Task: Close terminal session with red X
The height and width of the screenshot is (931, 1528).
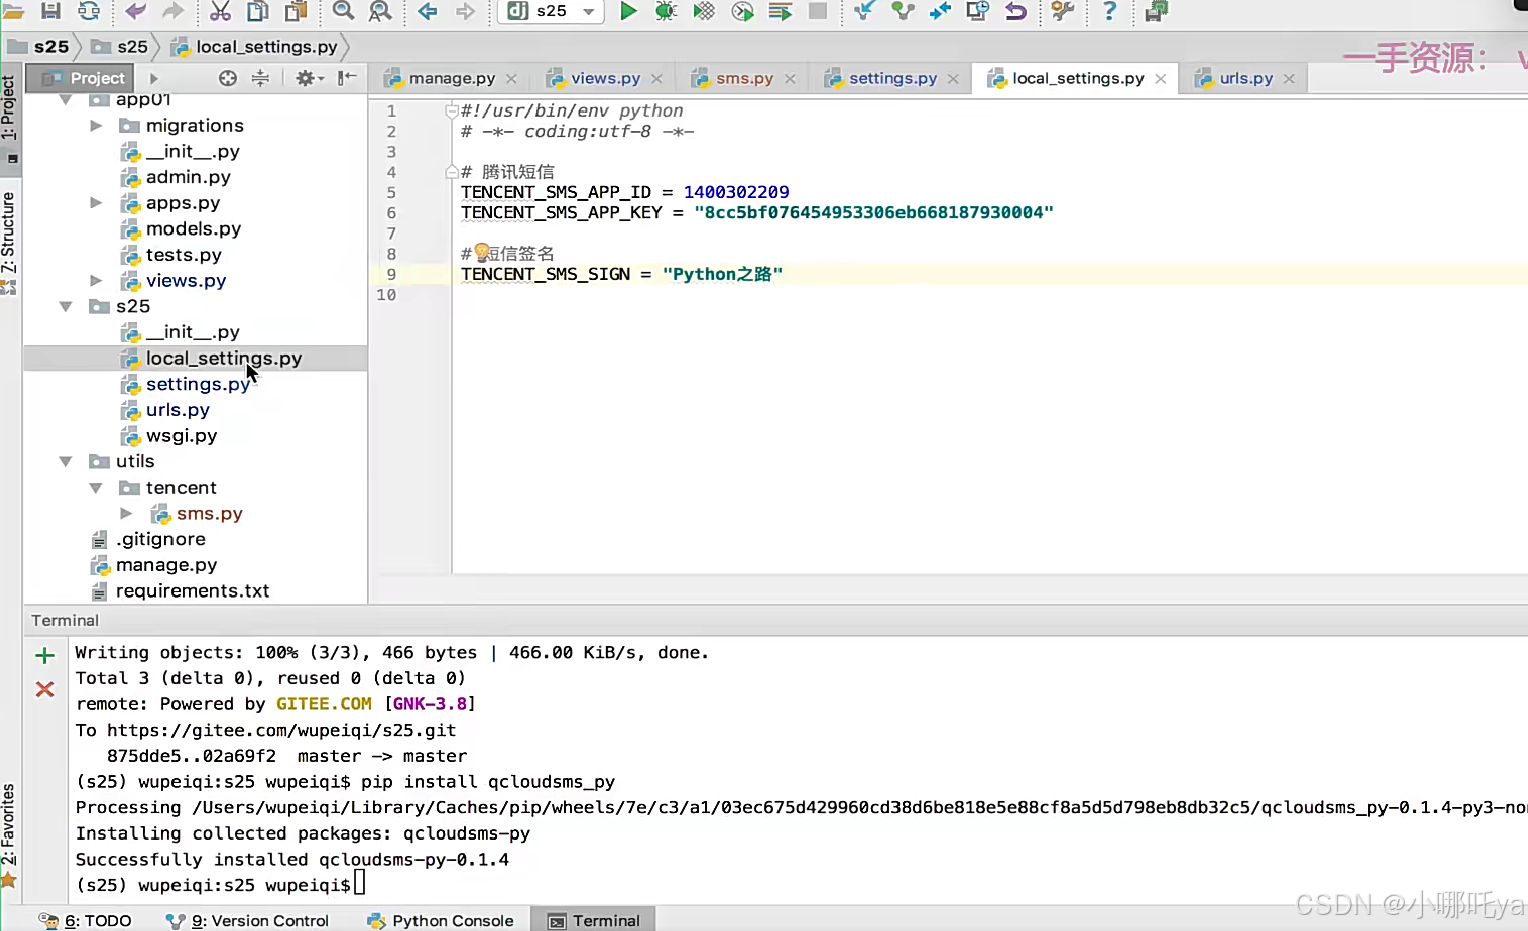Action: (x=45, y=689)
